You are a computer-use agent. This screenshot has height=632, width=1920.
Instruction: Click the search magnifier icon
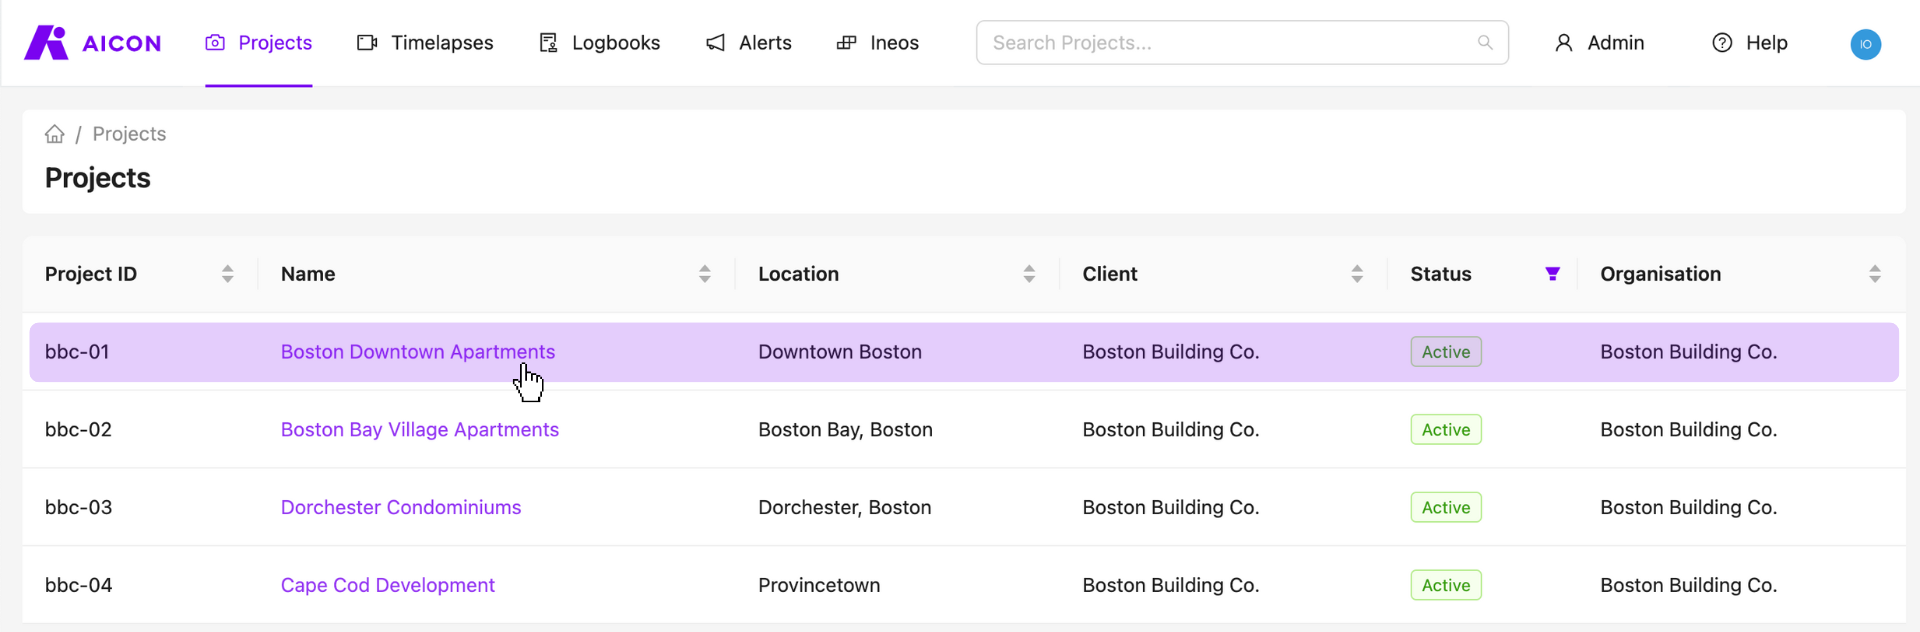[x=1485, y=43]
